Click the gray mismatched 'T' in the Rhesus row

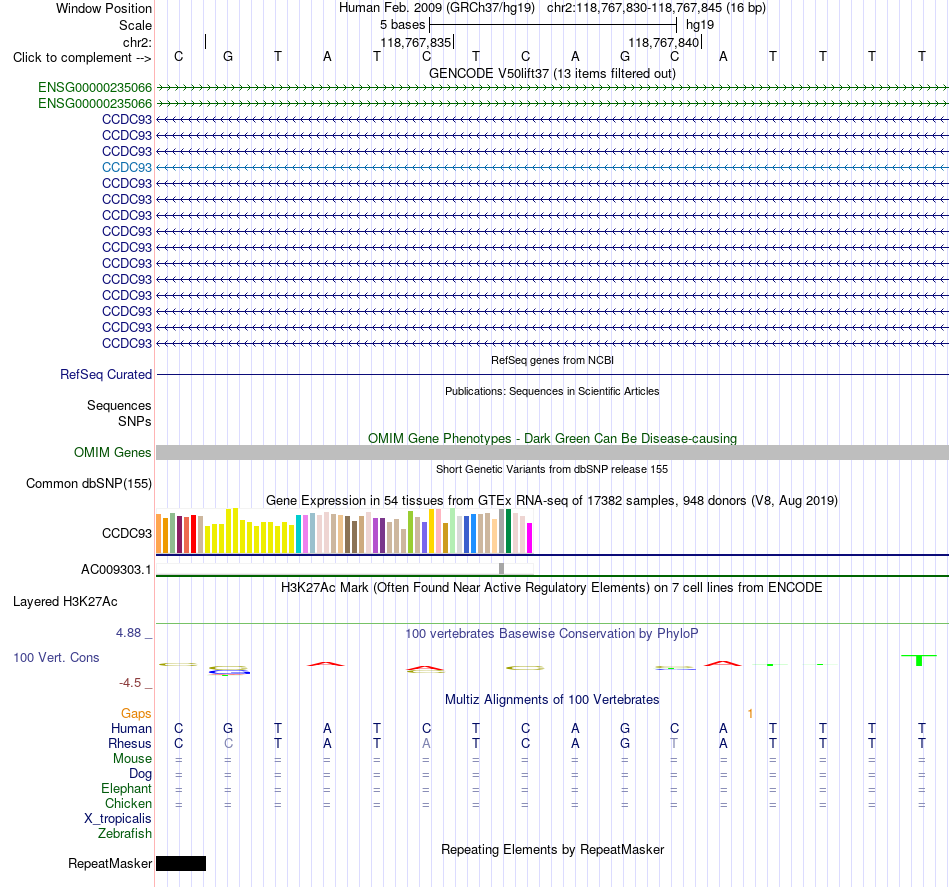pos(674,743)
